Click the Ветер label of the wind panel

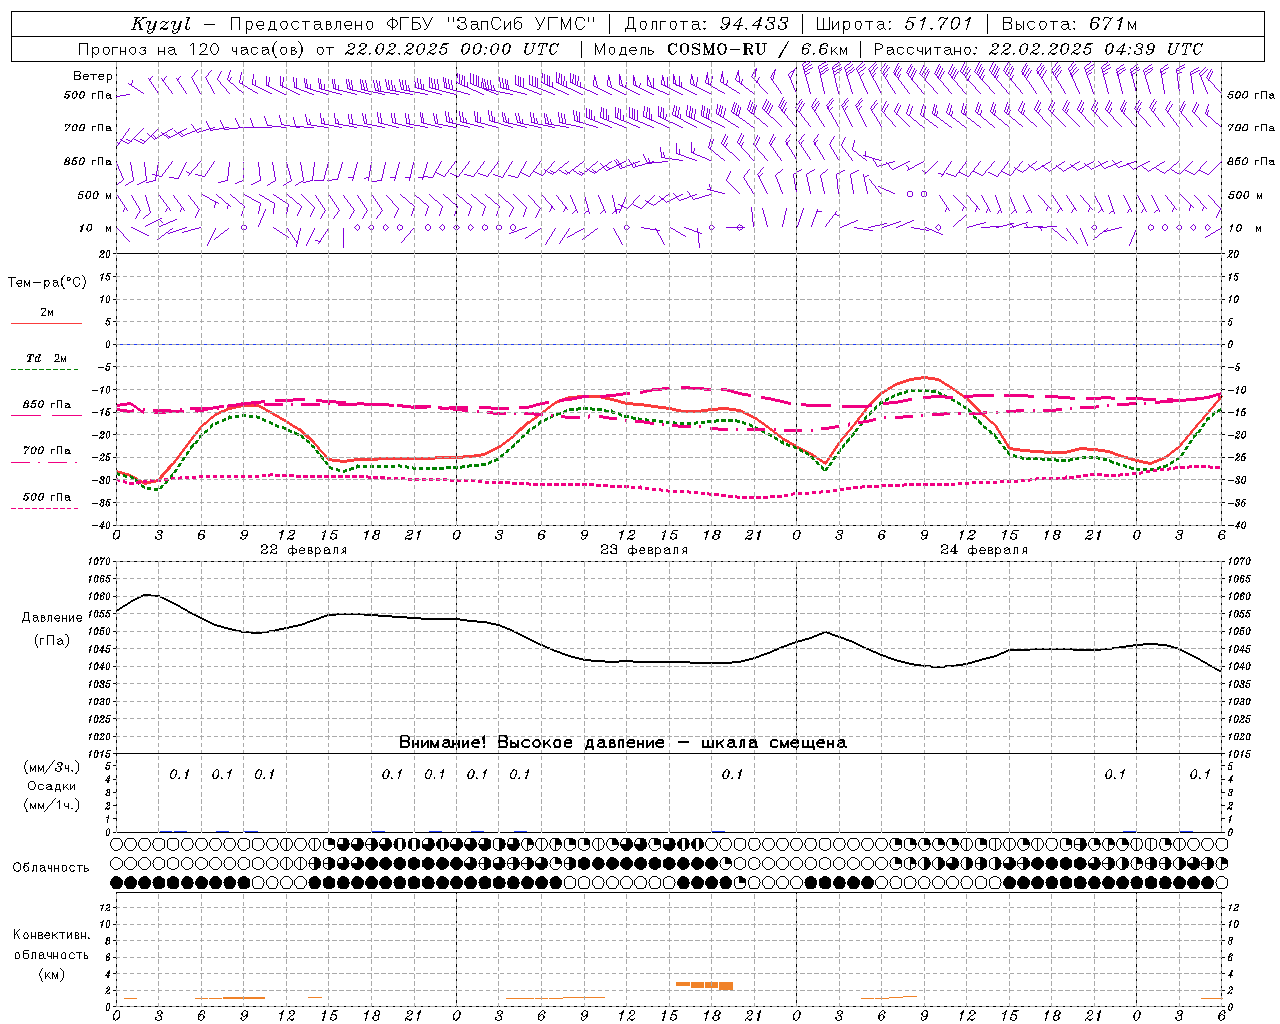click(x=93, y=76)
